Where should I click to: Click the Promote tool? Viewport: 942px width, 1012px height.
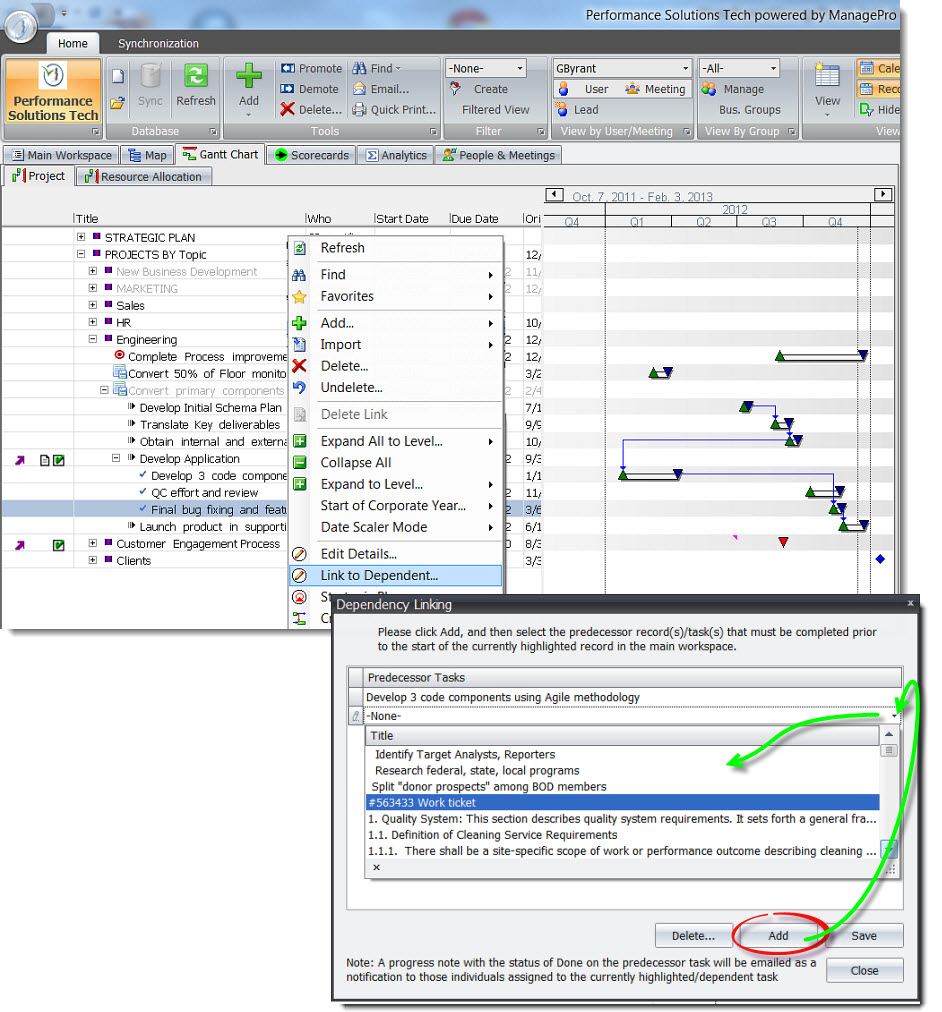[312, 68]
